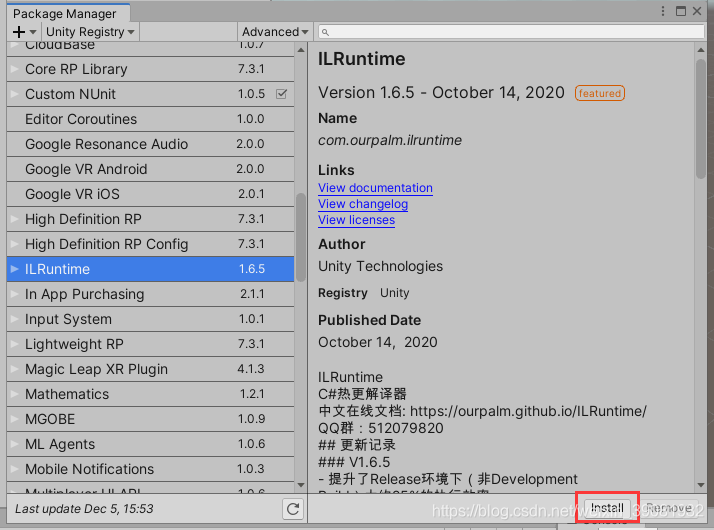714x530 pixels.
Task: Select ML Agents package name
Action: click(60, 444)
